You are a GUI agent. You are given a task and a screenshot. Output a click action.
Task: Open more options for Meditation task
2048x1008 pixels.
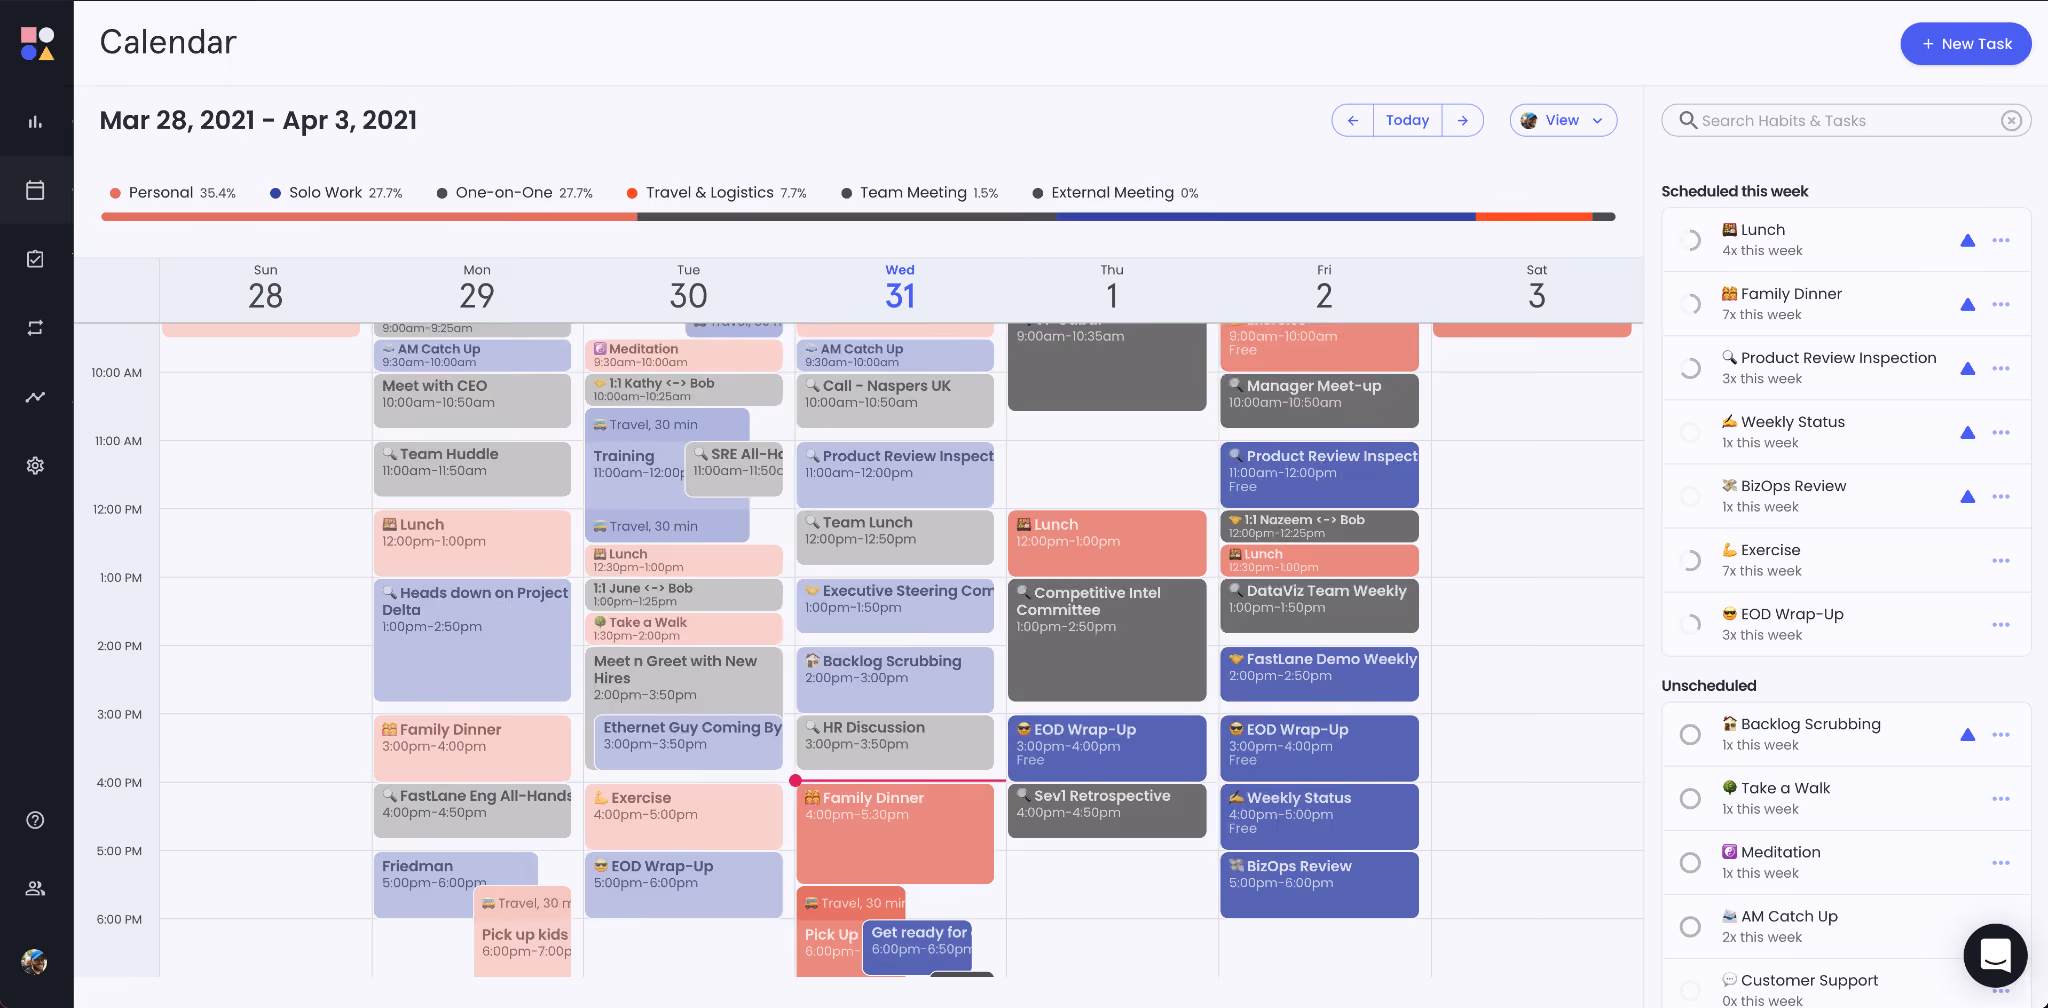[2001, 862]
